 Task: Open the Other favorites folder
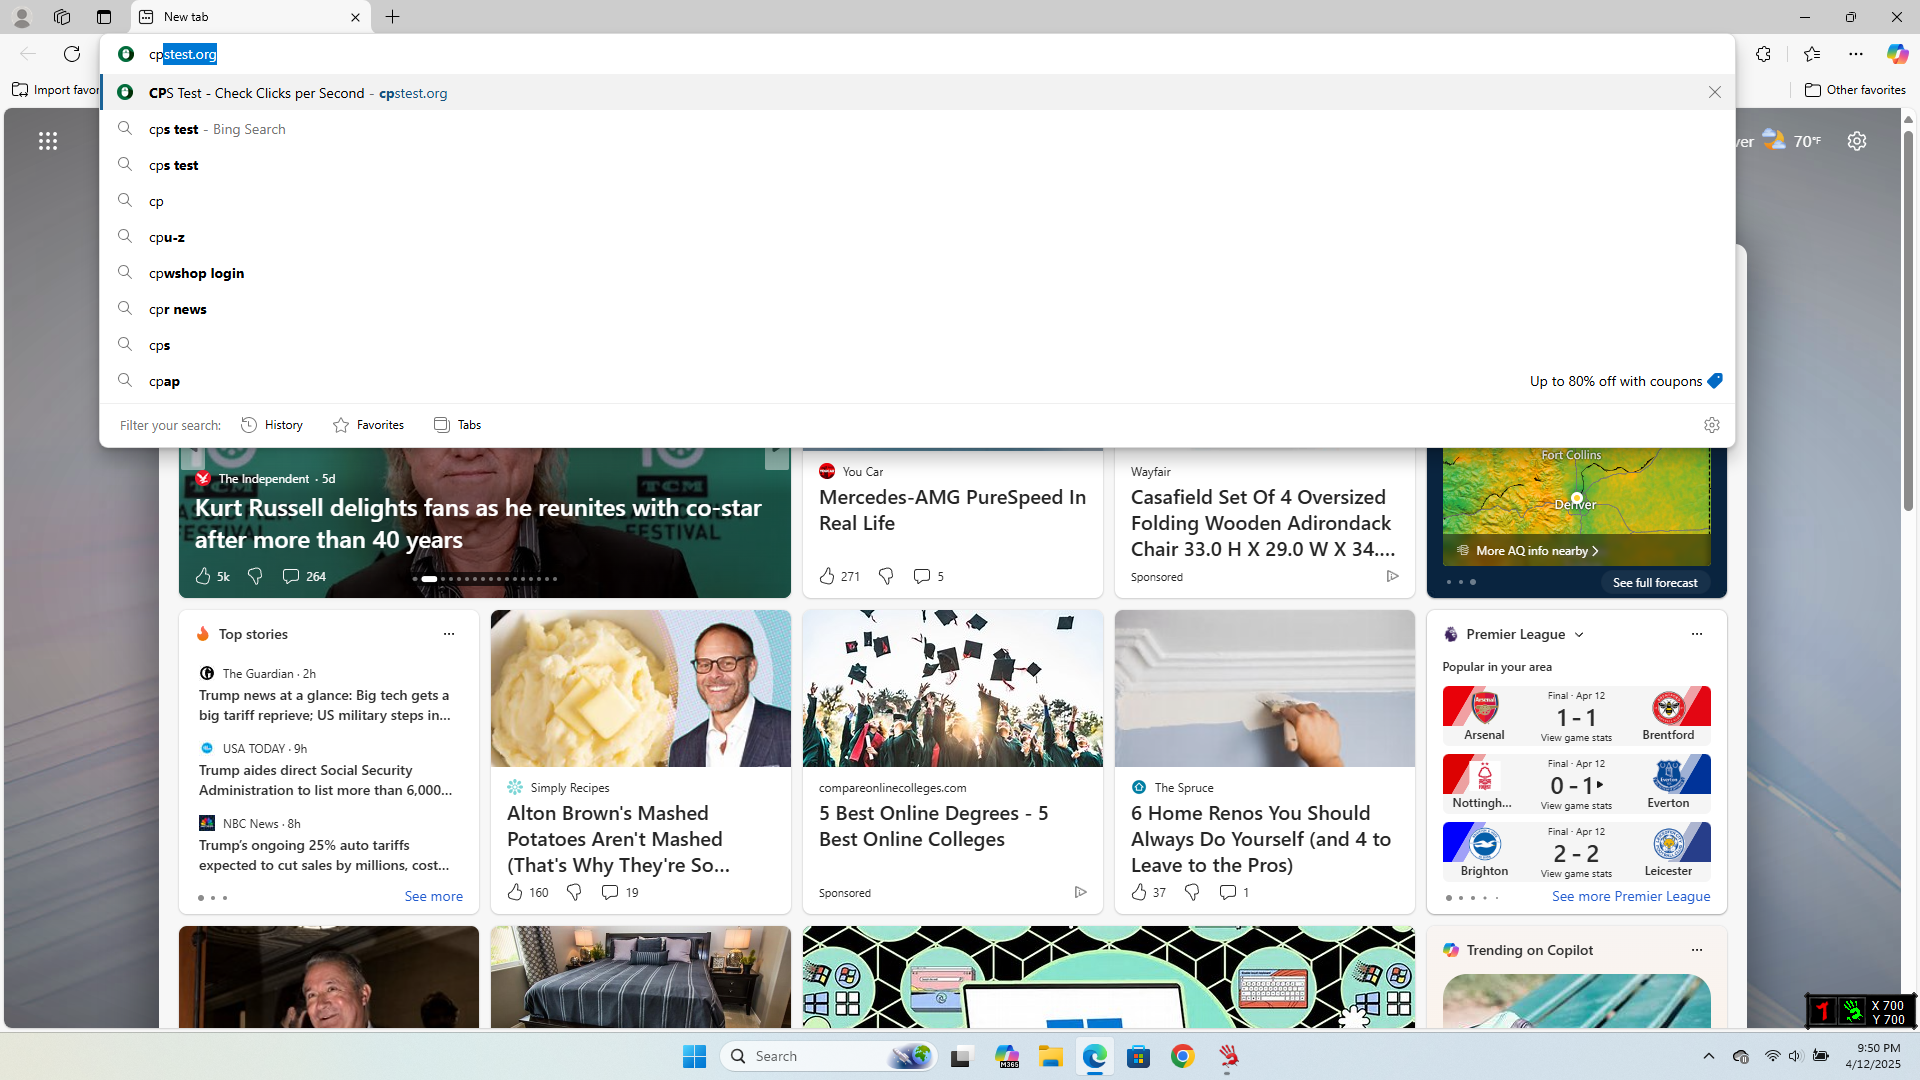[1856, 90]
